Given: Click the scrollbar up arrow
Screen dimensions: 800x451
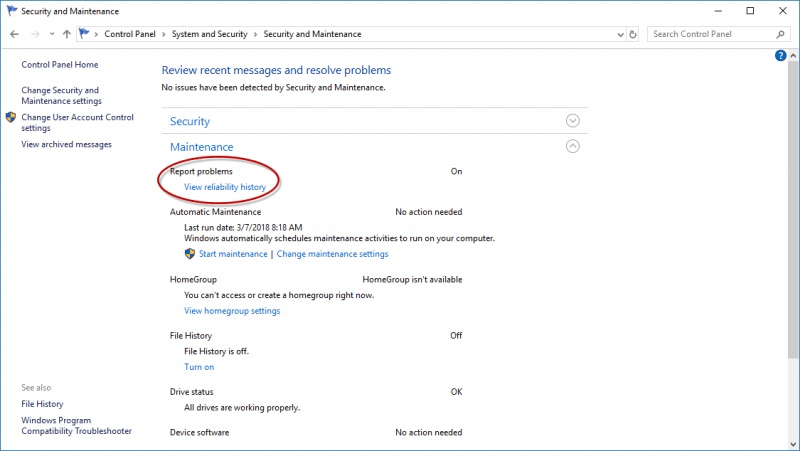Looking at the screenshot, I should tap(793, 55).
